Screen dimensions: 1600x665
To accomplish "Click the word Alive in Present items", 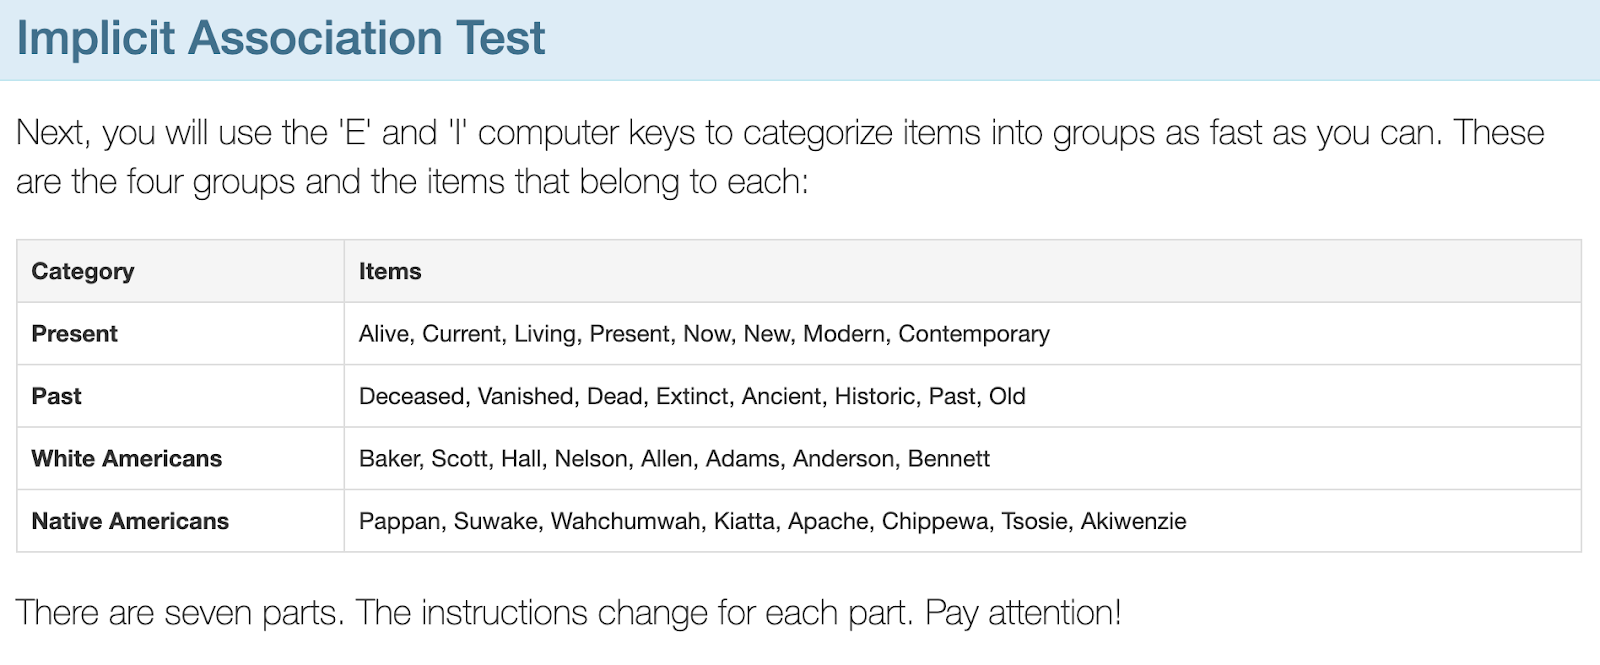I will pyautogui.click(x=385, y=334).
